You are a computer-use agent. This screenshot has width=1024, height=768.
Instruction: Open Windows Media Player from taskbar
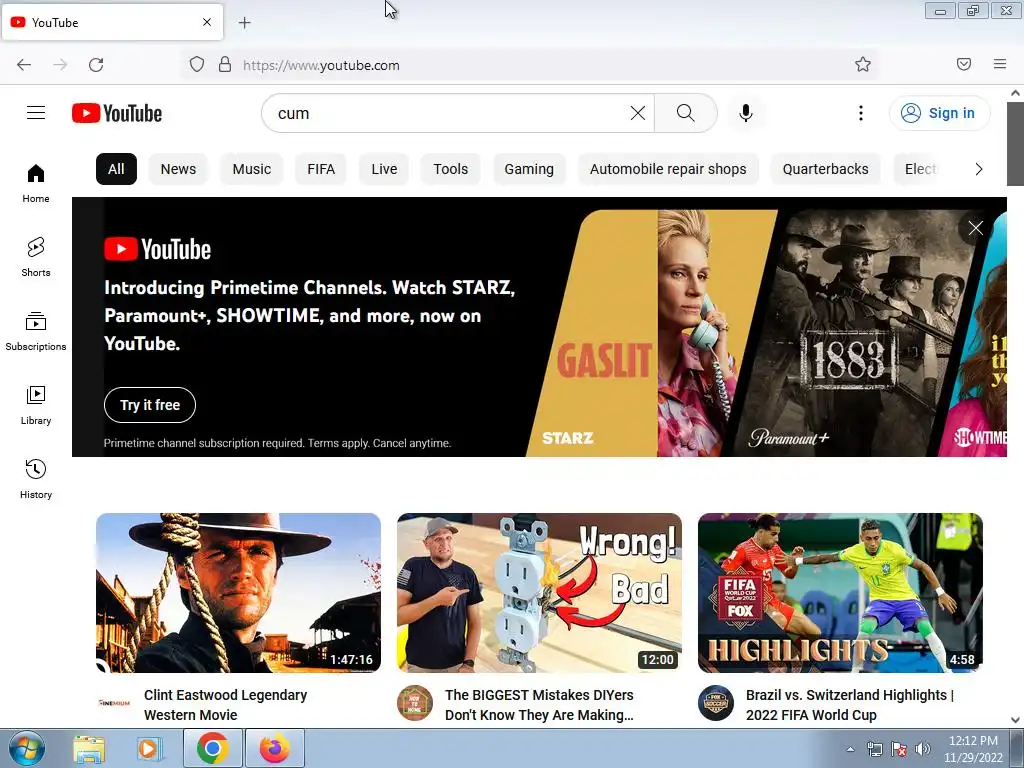(150, 748)
